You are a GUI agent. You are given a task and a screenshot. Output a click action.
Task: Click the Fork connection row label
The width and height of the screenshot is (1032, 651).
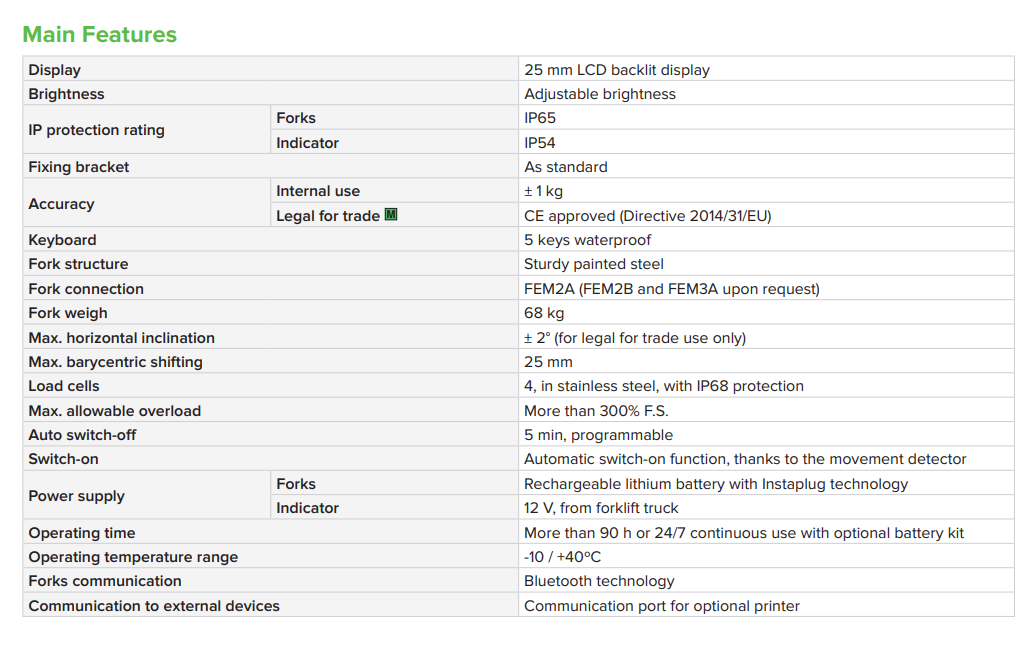coord(86,289)
